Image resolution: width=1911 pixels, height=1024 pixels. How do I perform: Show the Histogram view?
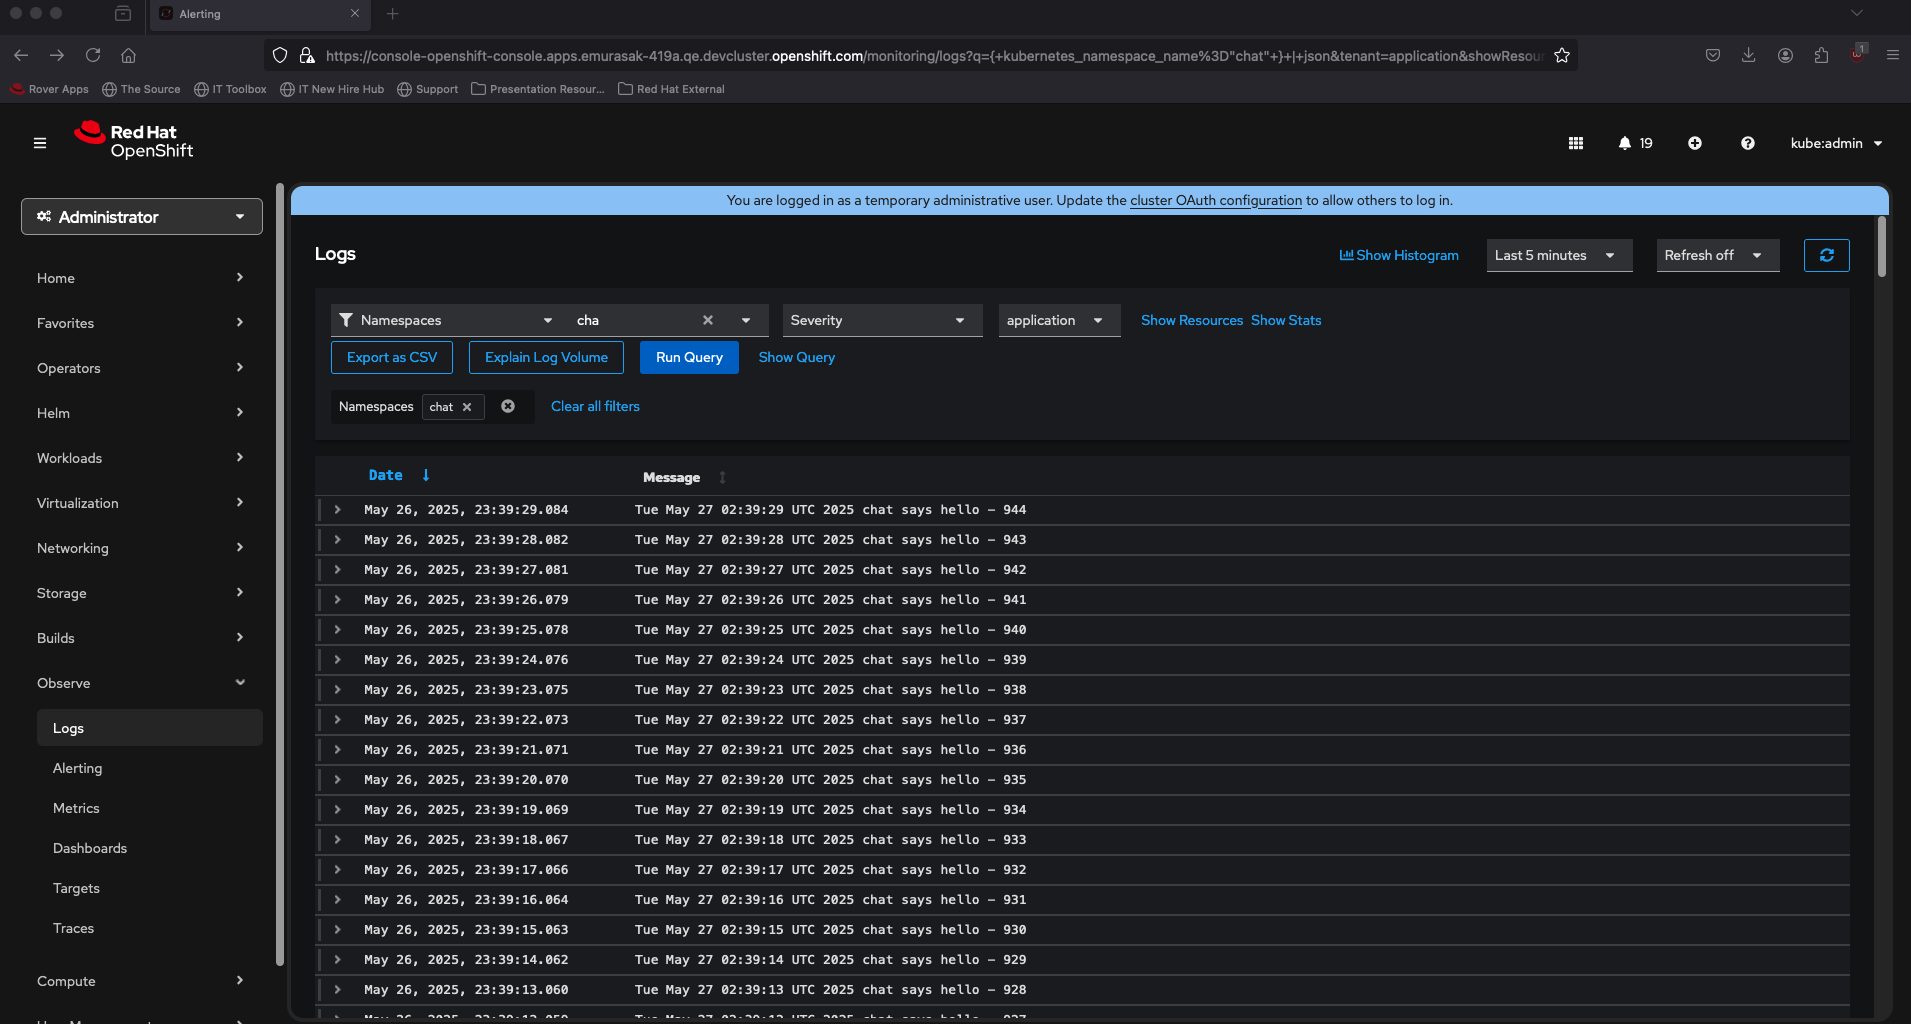pyautogui.click(x=1399, y=255)
